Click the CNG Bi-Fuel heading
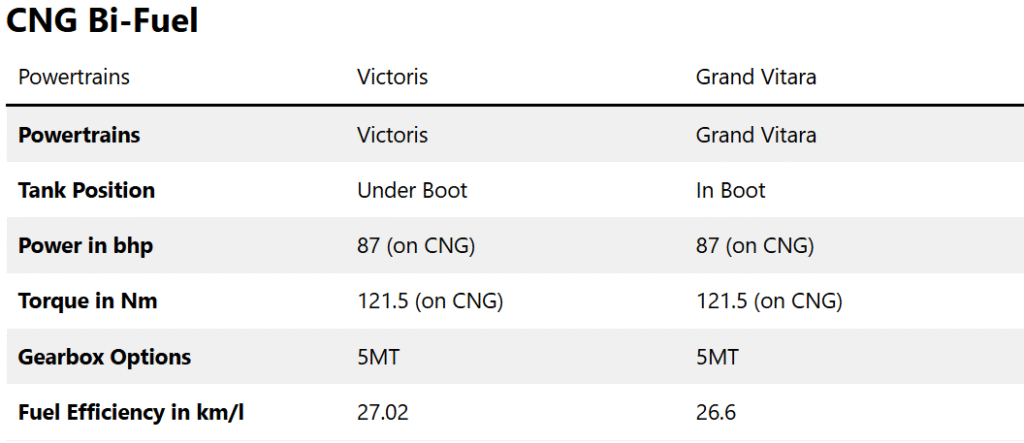Viewport: 1024px width, 443px height. click(x=102, y=21)
